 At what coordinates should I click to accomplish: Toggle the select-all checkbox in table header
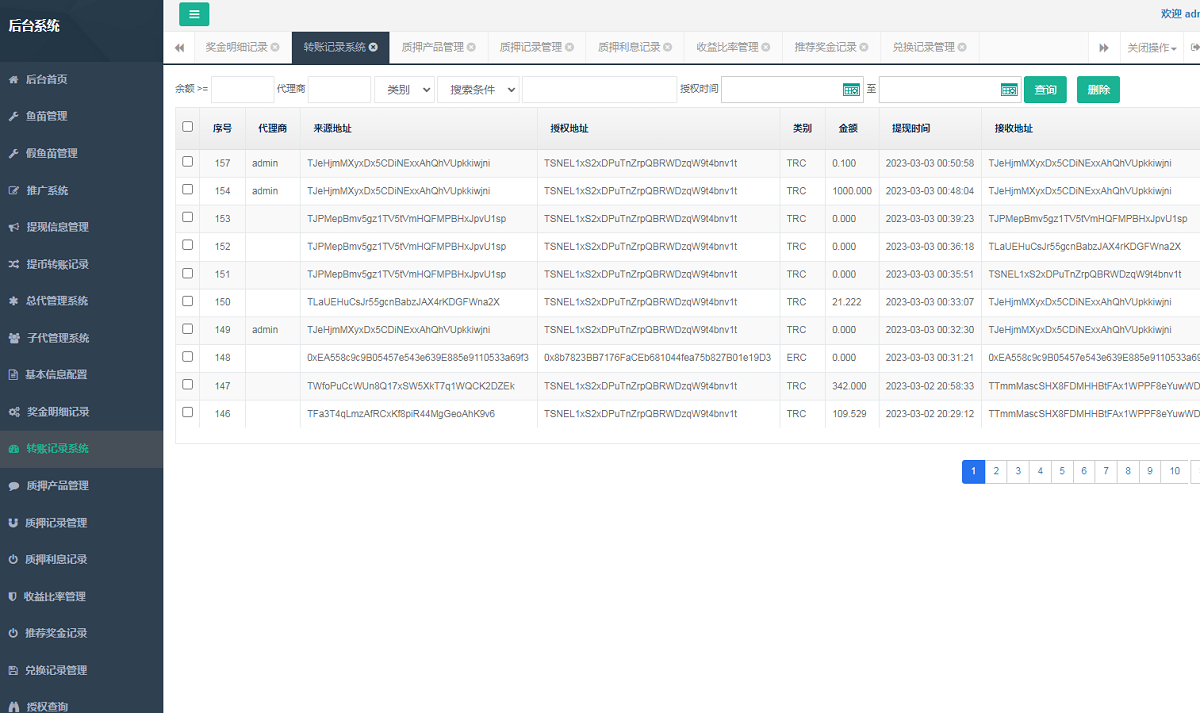pos(187,127)
